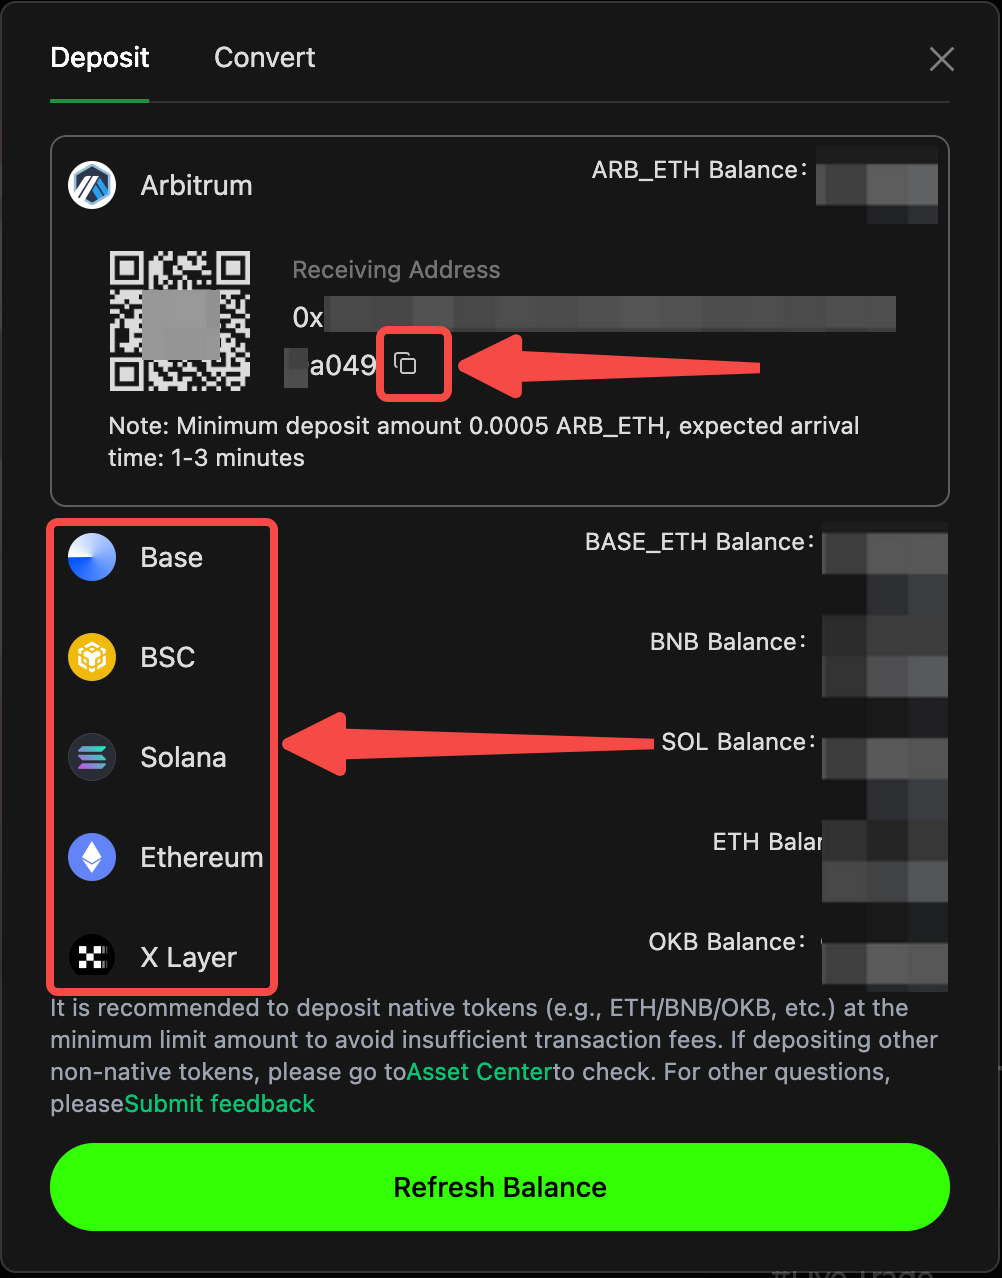The width and height of the screenshot is (1002, 1278).
Task: Copy the receiving address icon
Action: pyautogui.click(x=405, y=363)
